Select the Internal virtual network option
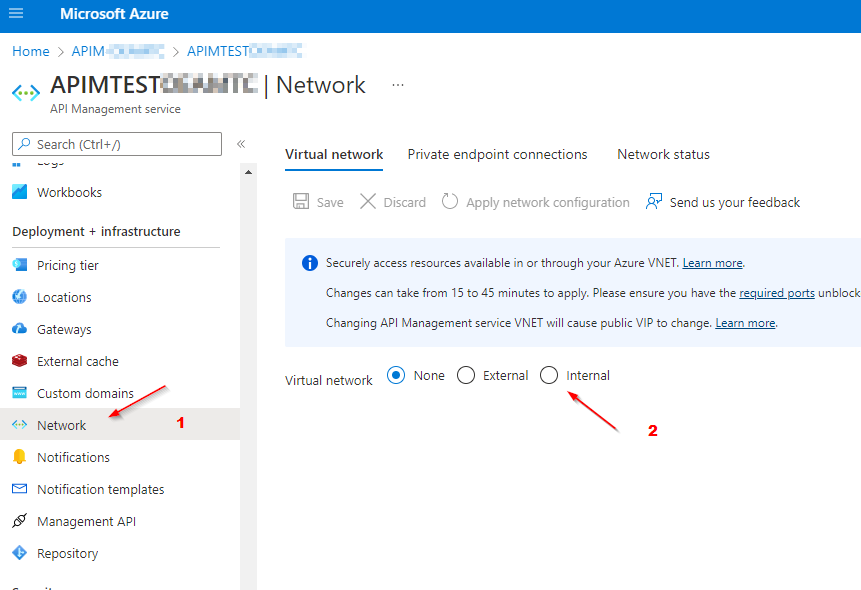The width and height of the screenshot is (861, 590). (549, 375)
